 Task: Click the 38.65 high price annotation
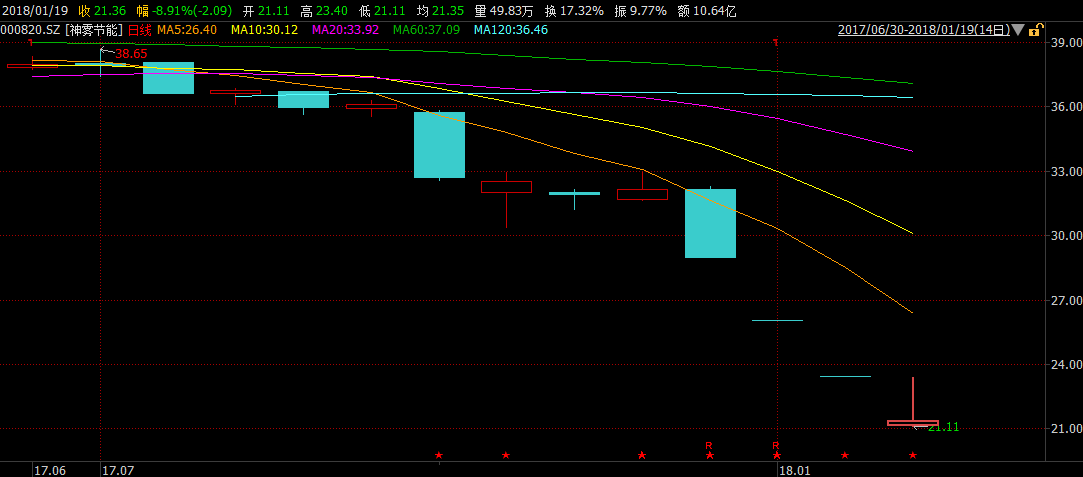tap(131, 54)
